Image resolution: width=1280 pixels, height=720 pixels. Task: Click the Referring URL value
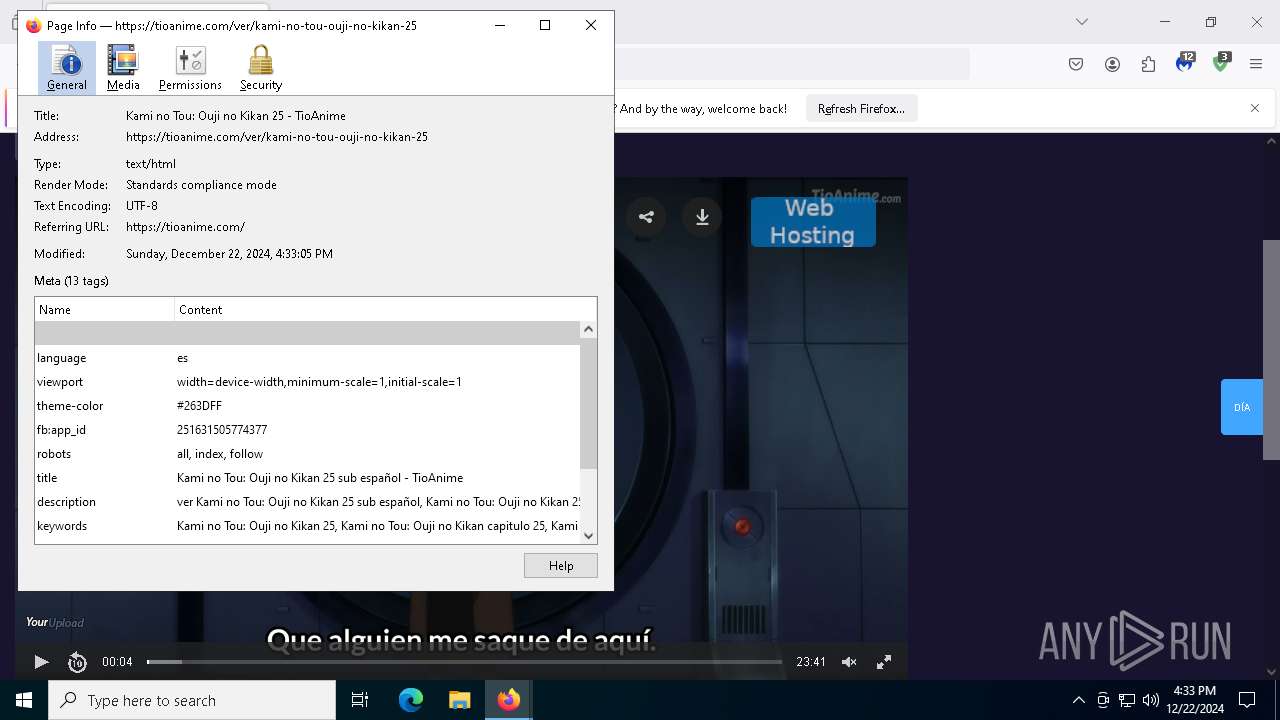185,227
